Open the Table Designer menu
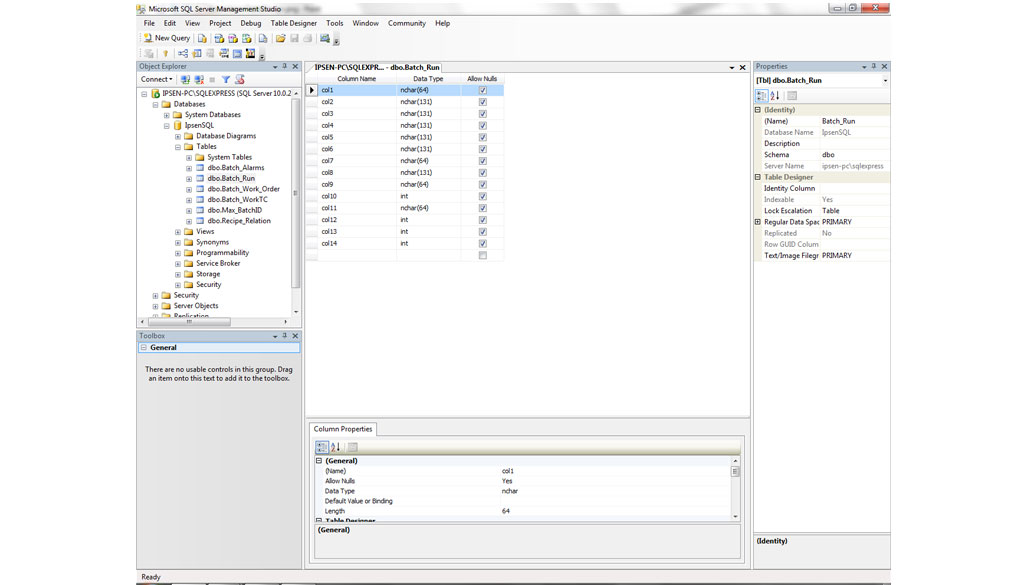Viewport: 1026px width, 585px height. (293, 23)
